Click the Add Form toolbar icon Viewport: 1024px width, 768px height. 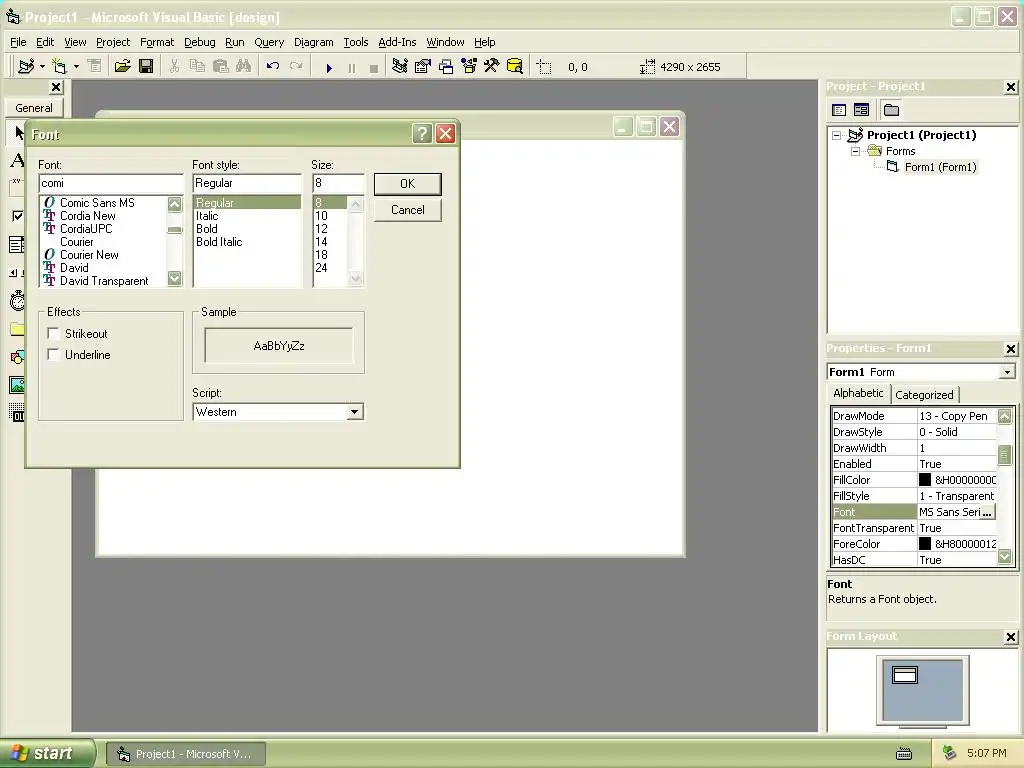(59, 66)
